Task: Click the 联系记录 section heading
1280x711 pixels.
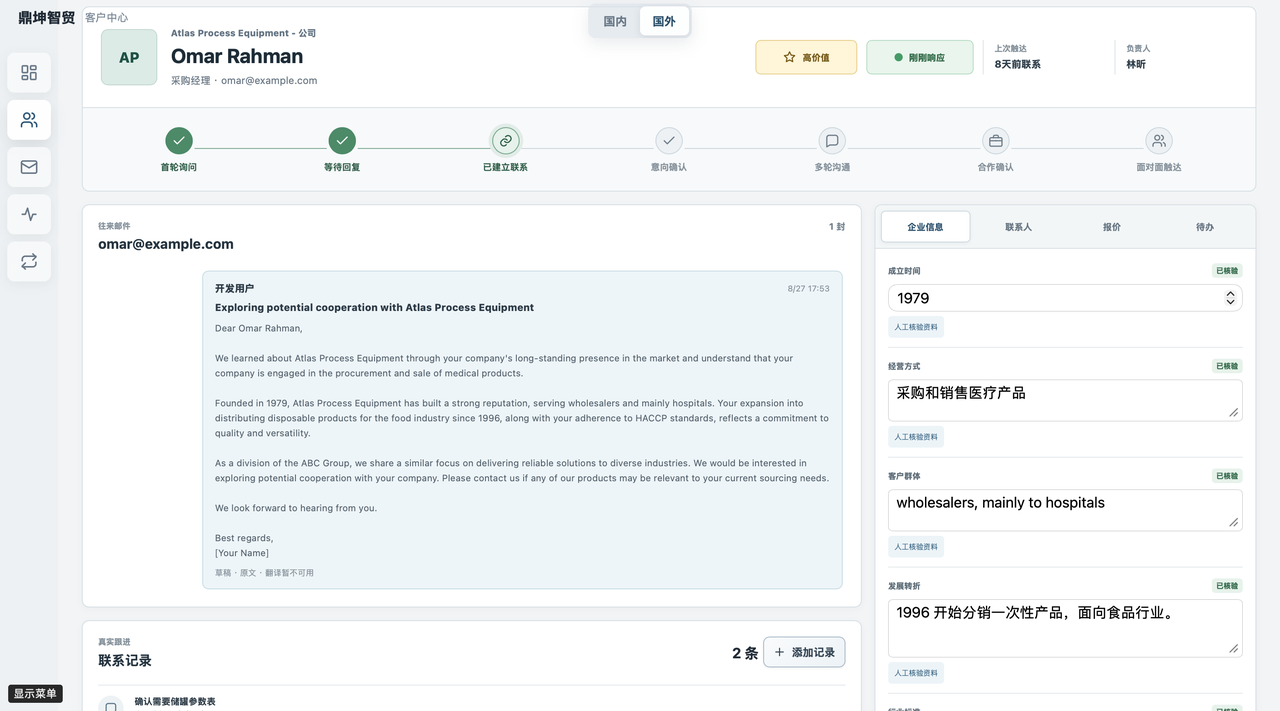Action: (125, 660)
